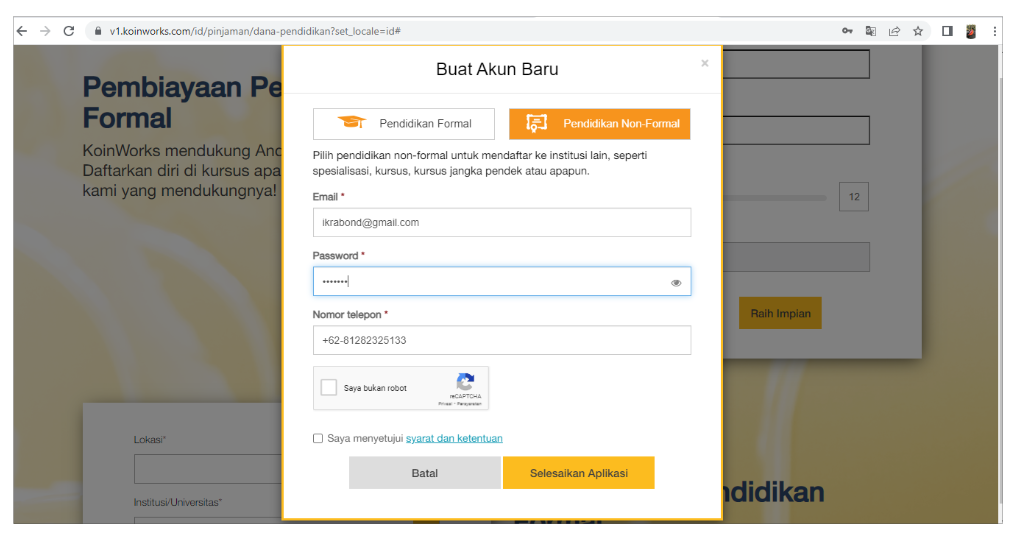This screenshot has height=545, width=1016.
Task: Reload the page with the refresh icon
Action: click(x=69, y=31)
